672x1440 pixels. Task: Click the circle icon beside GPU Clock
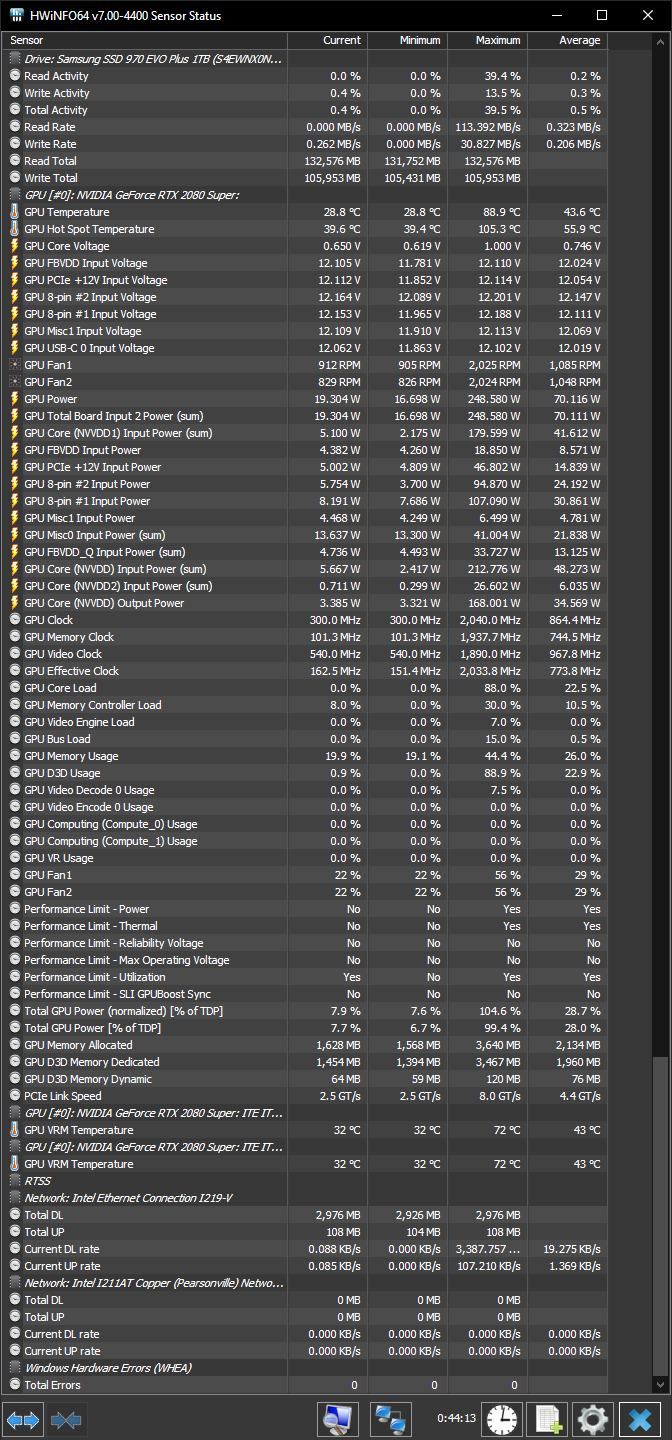[x=14, y=620]
